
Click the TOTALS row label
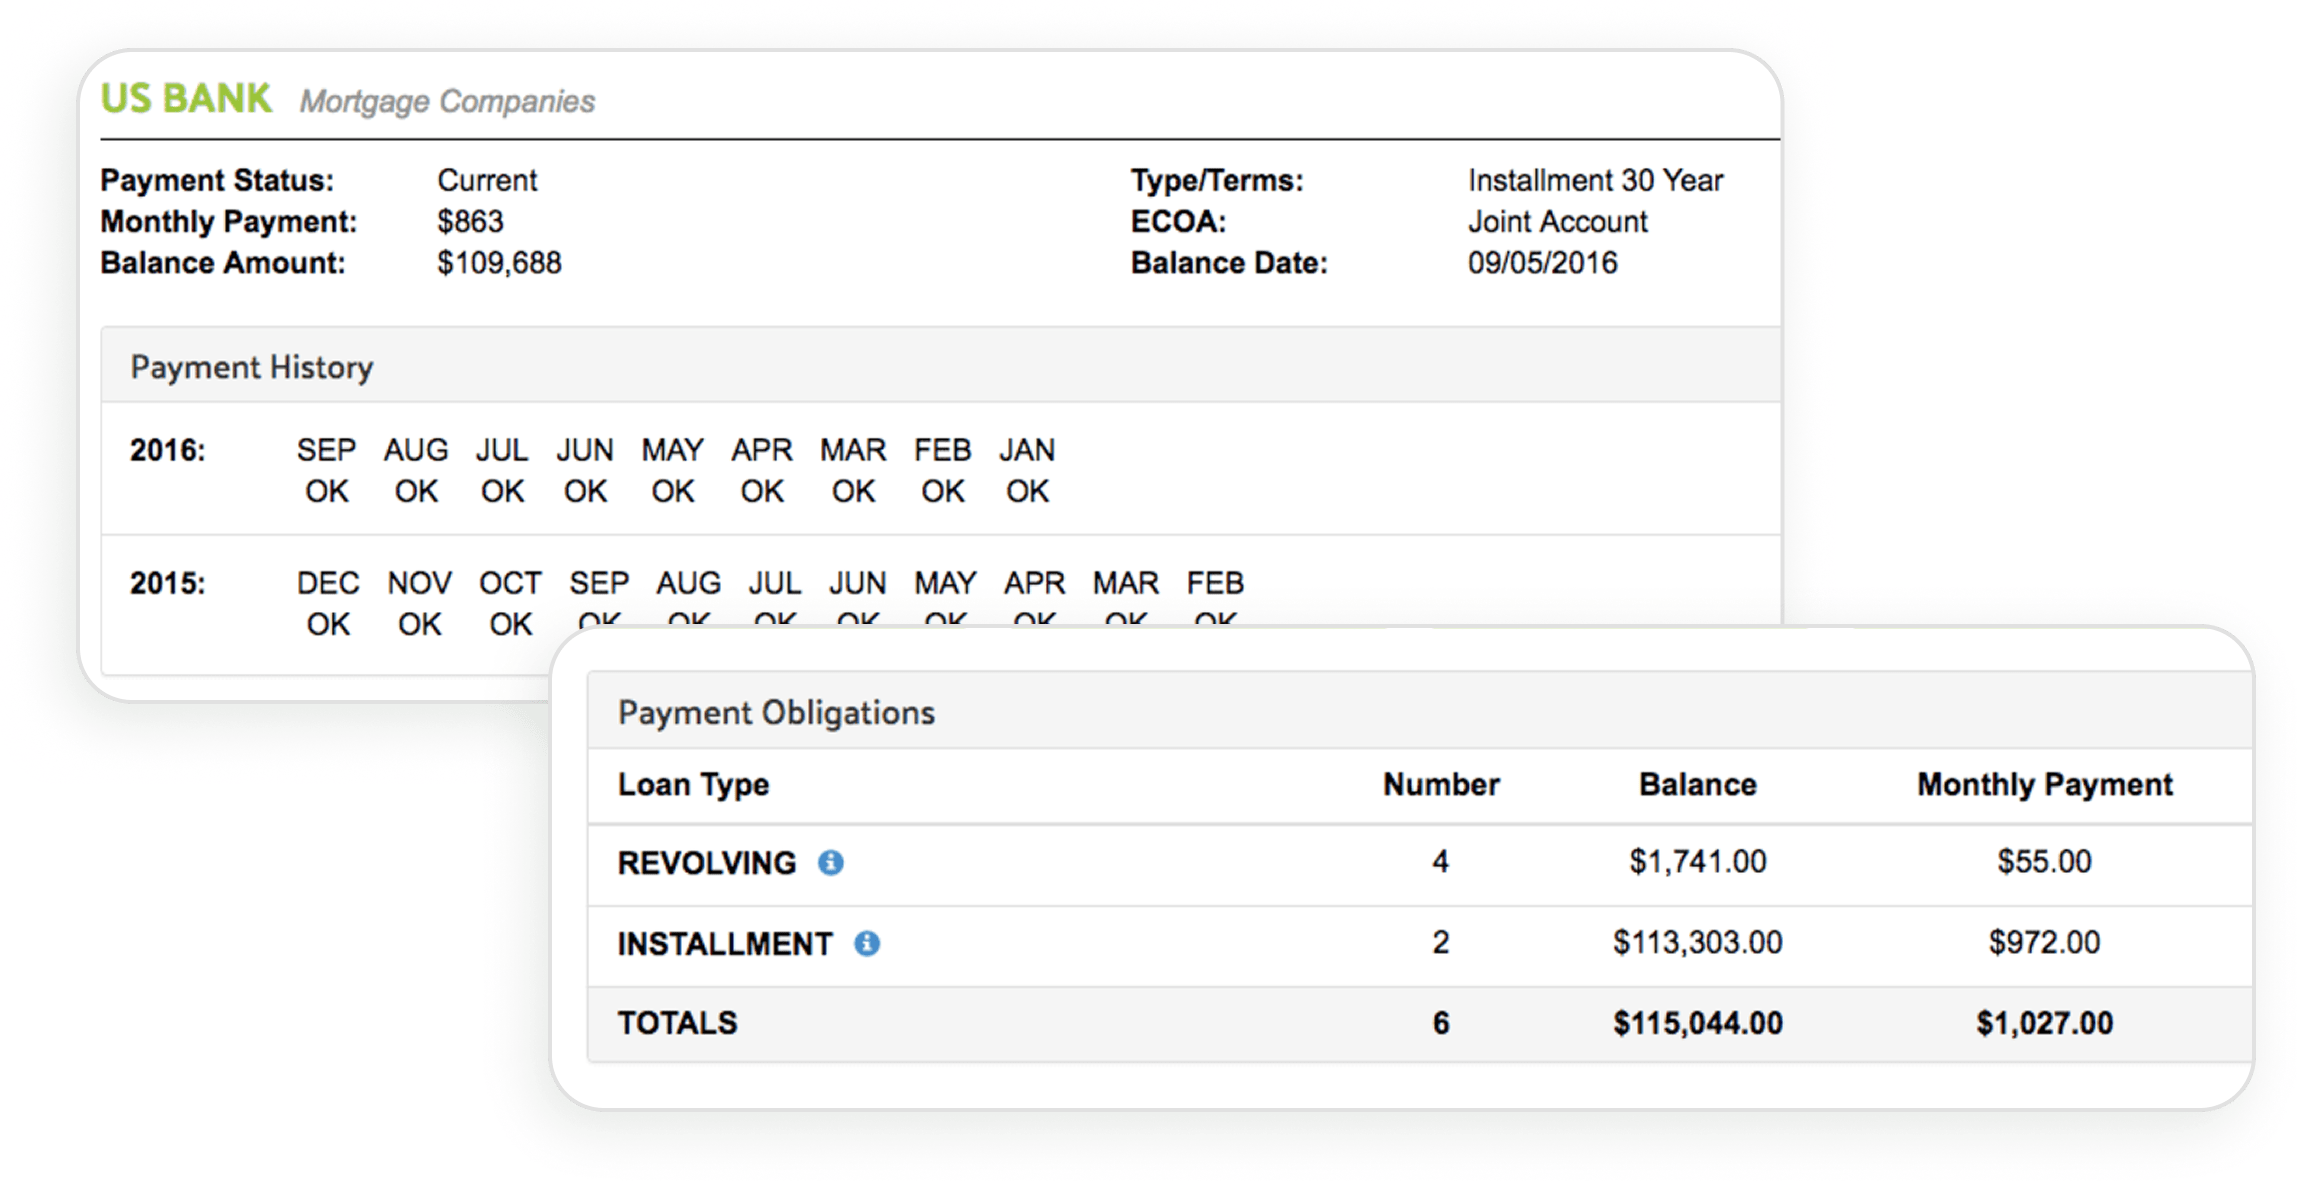point(677,1023)
